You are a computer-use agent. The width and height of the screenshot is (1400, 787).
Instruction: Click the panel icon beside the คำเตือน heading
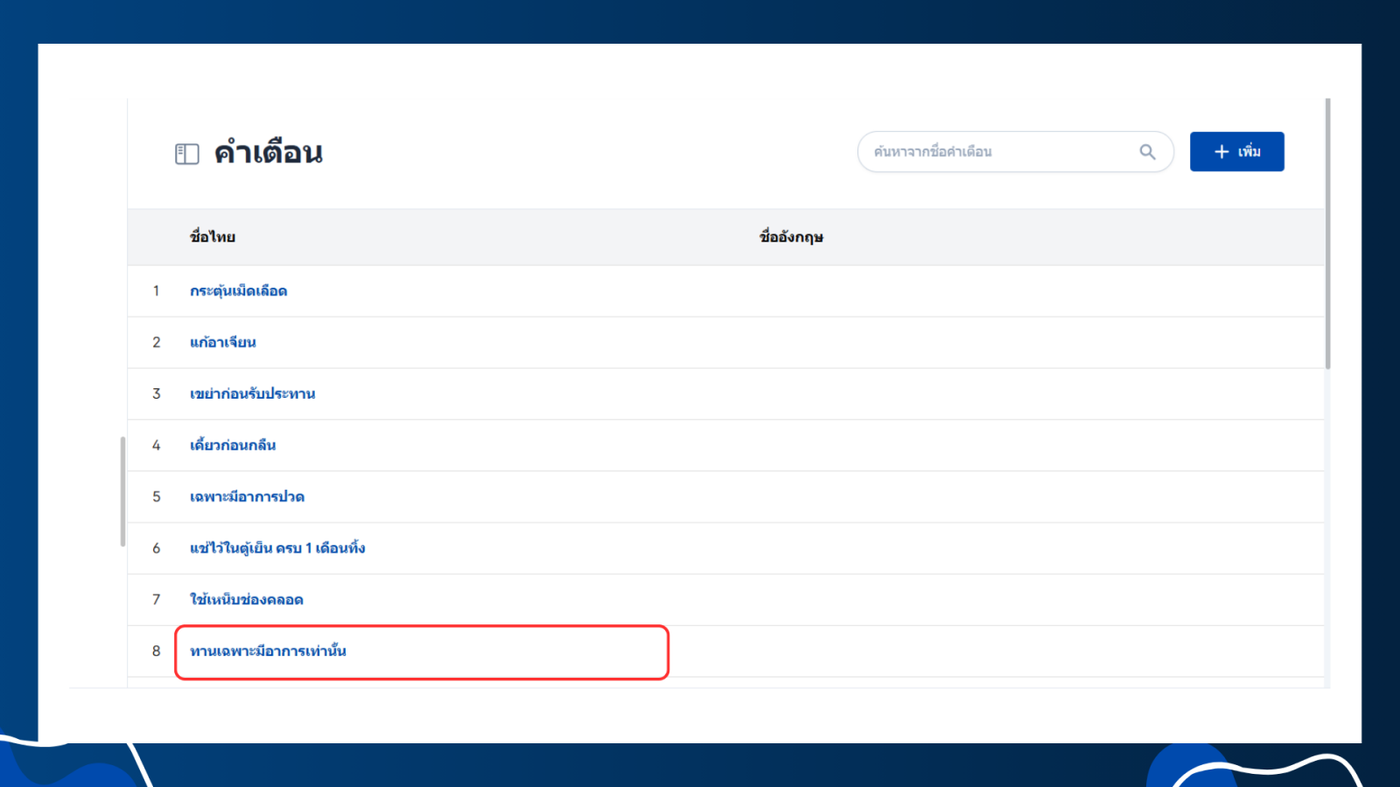(x=187, y=154)
